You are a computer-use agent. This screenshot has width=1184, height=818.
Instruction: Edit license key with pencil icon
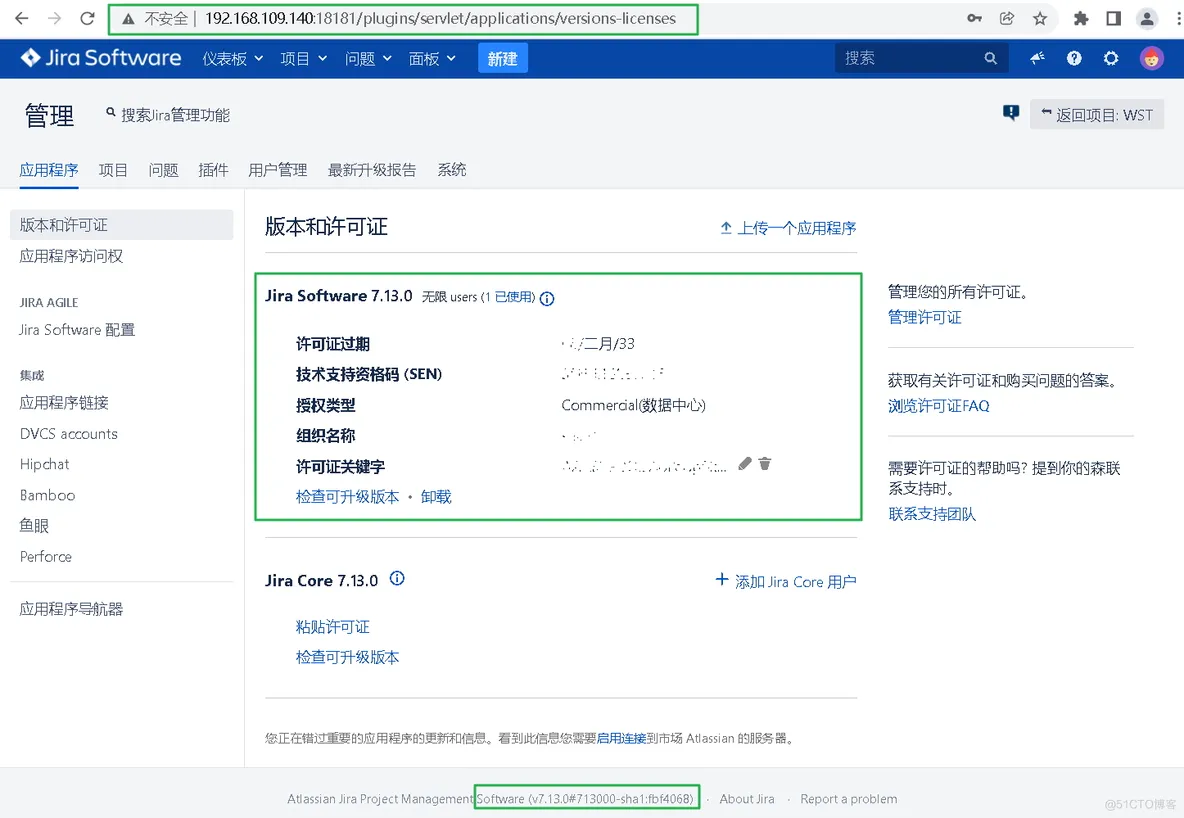pos(745,464)
